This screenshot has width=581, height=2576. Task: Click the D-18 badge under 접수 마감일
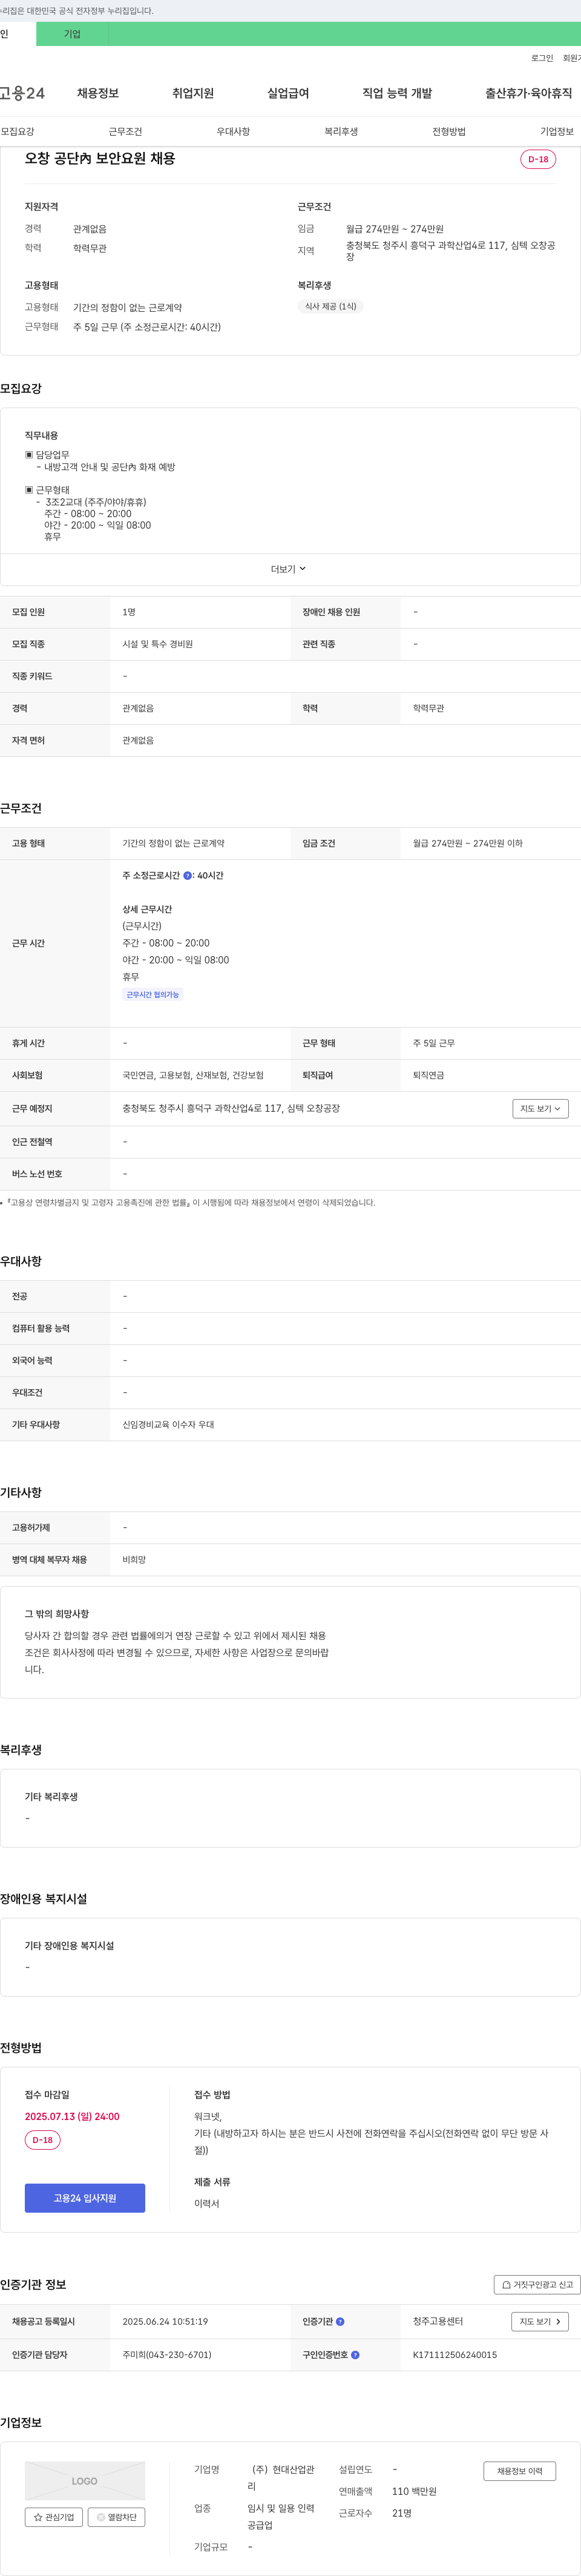[43, 2140]
